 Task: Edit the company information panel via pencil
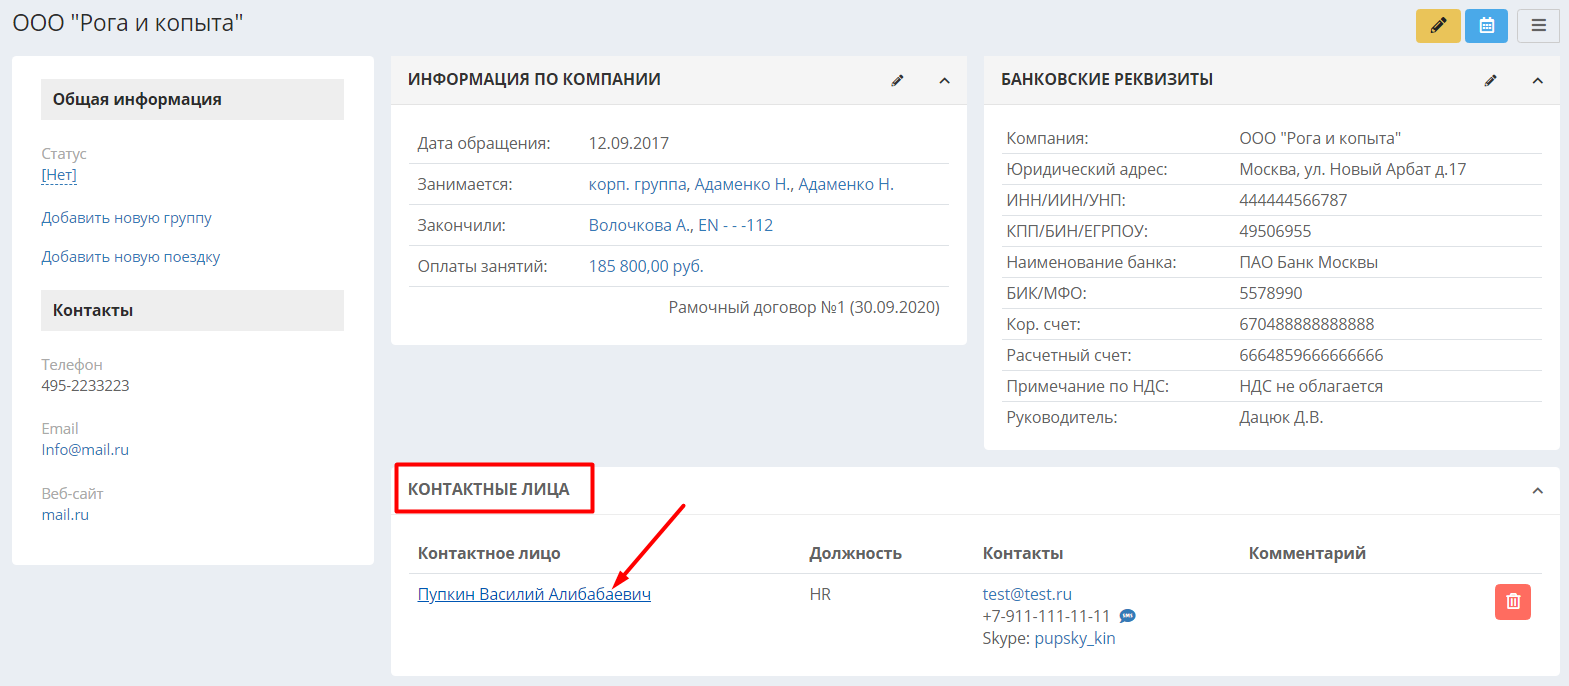click(898, 80)
